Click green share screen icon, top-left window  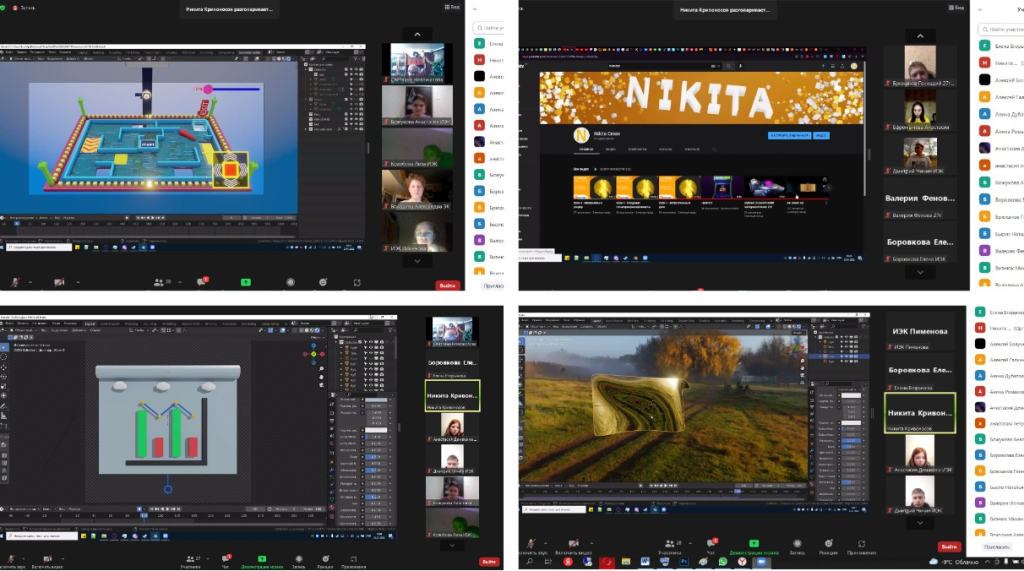tap(246, 282)
